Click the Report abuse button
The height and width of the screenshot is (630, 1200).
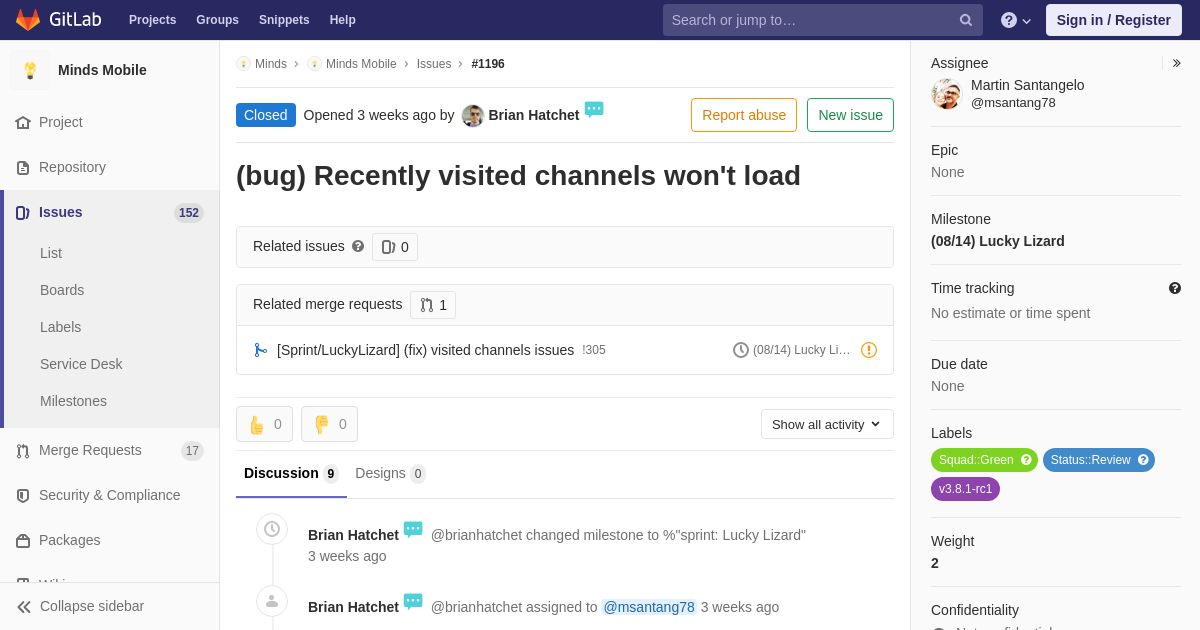coord(744,115)
